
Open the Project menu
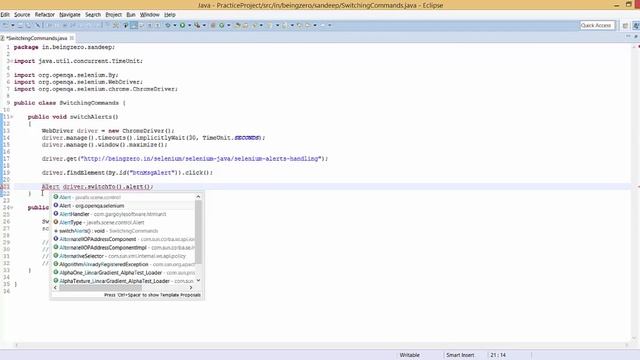click(113, 15)
